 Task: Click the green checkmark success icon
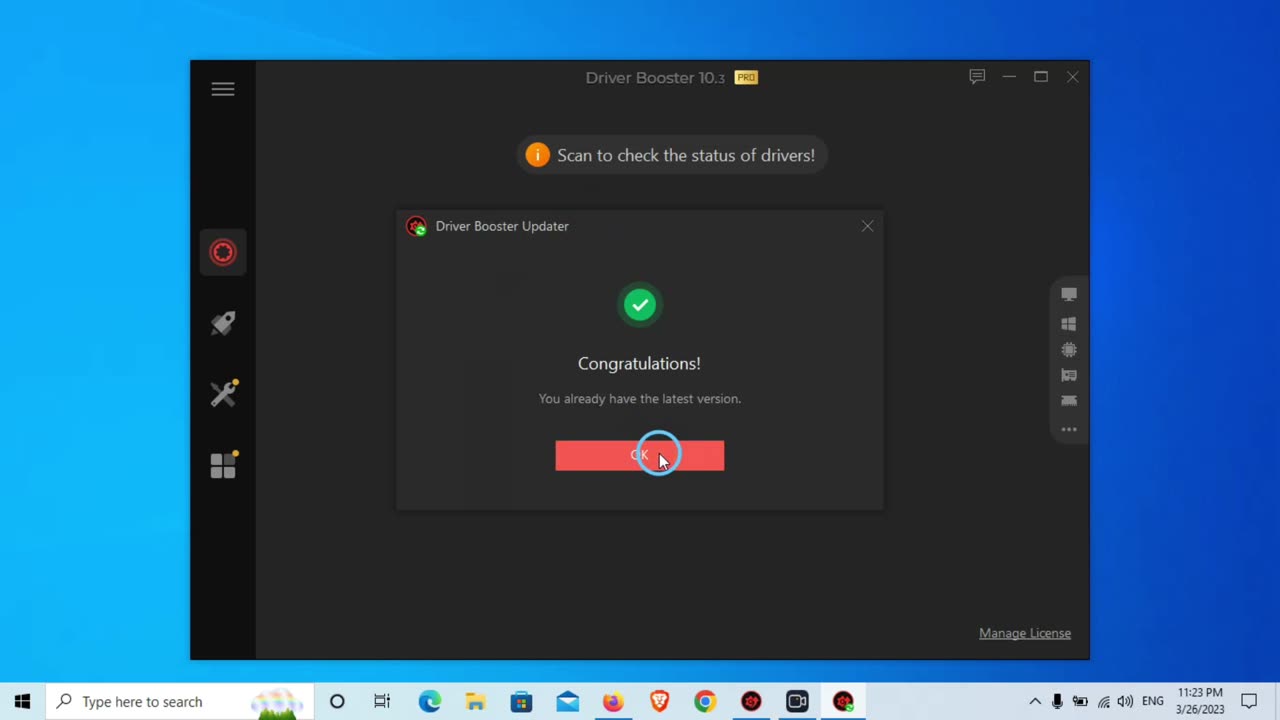[640, 305]
